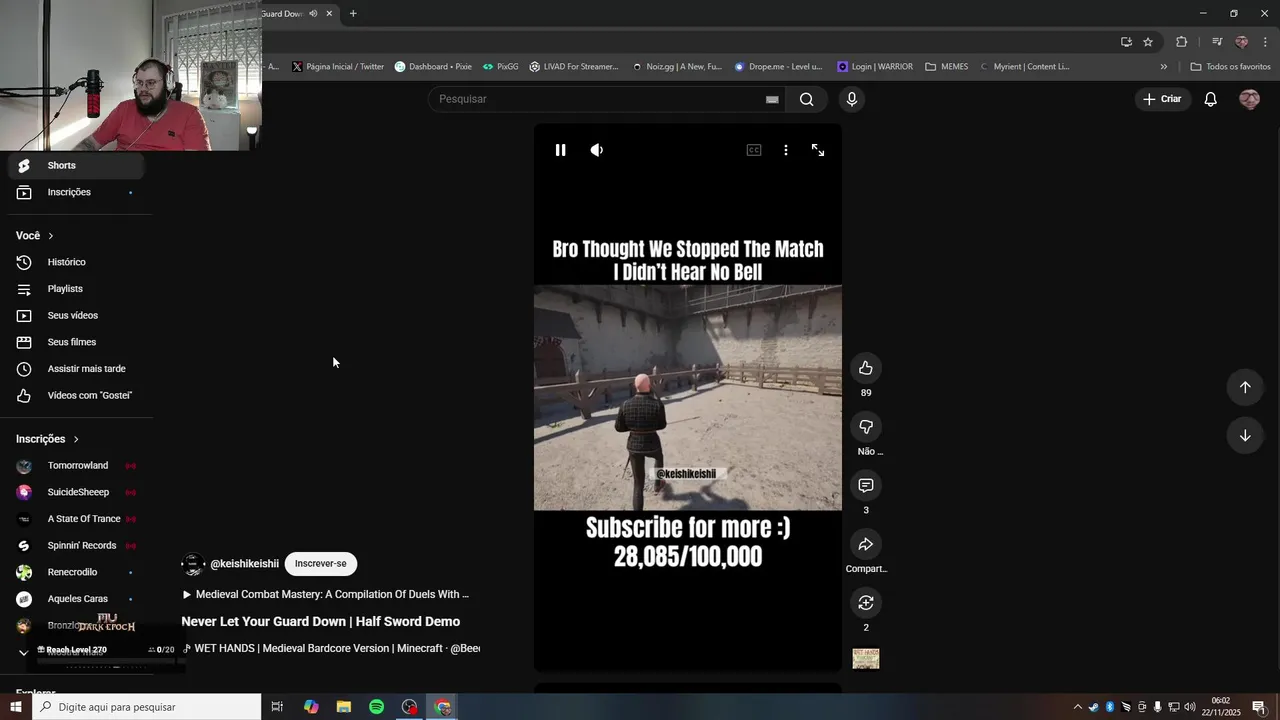Screen dimensions: 1280x720
Task: Show hidden system tray icons
Action: (x=1077, y=707)
